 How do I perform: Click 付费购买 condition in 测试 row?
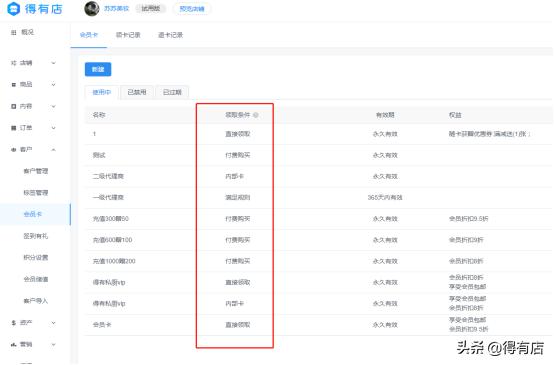(x=237, y=155)
